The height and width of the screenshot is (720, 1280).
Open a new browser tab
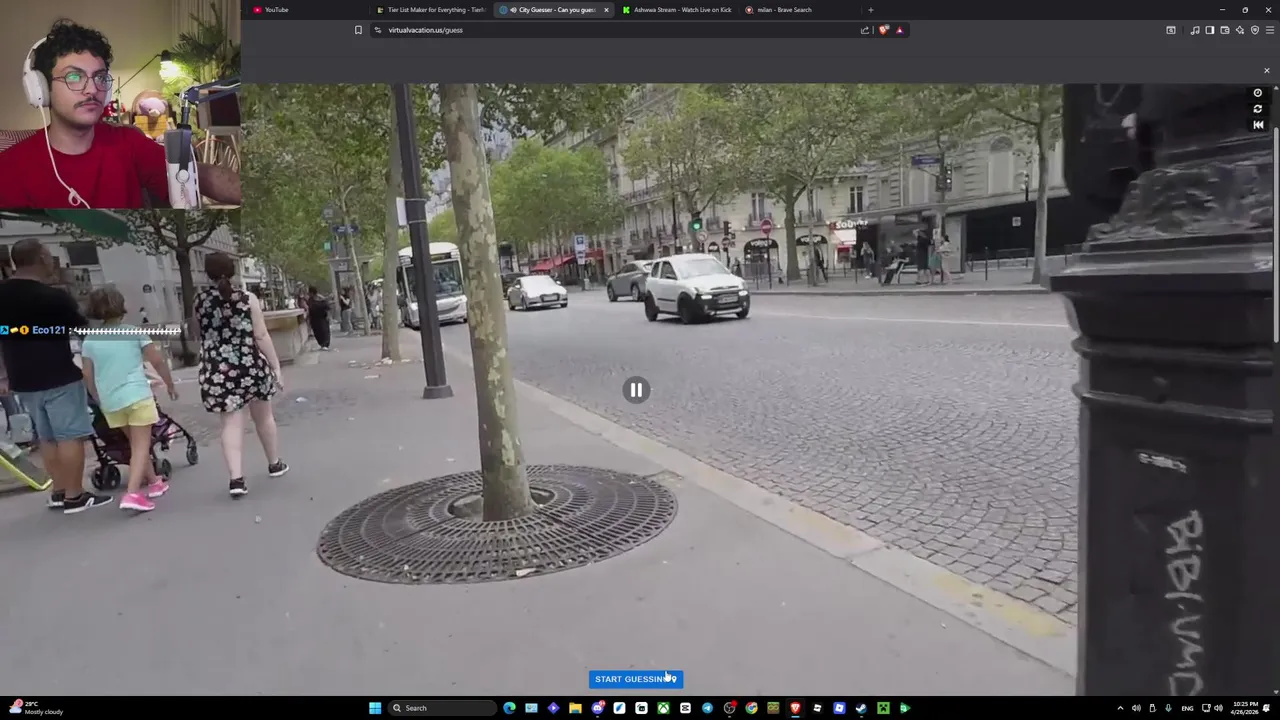point(870,10)
